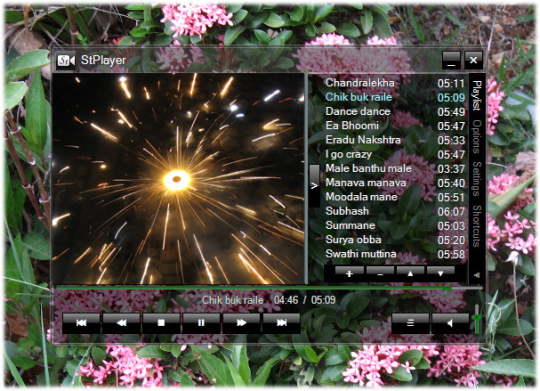
Task: Toggle the playlist panel button
Action: coord(410,323)
